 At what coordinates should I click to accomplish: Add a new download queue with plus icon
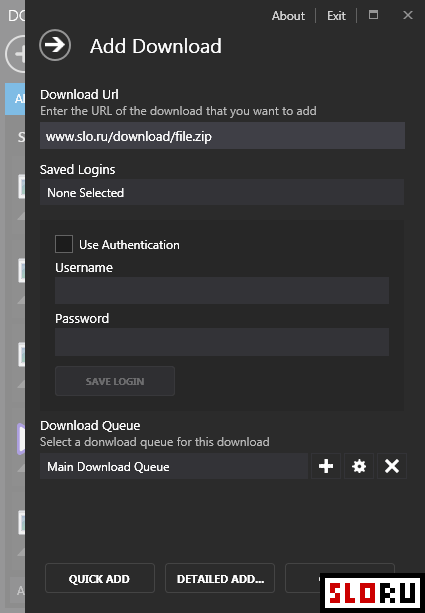pos(326,466)
